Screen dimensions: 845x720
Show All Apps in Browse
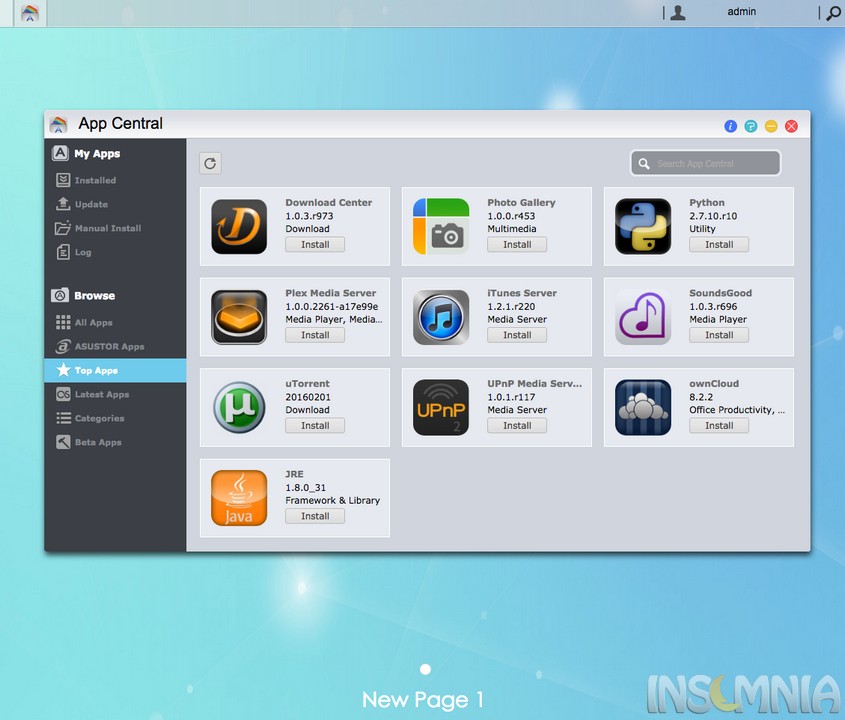point(115,322)
